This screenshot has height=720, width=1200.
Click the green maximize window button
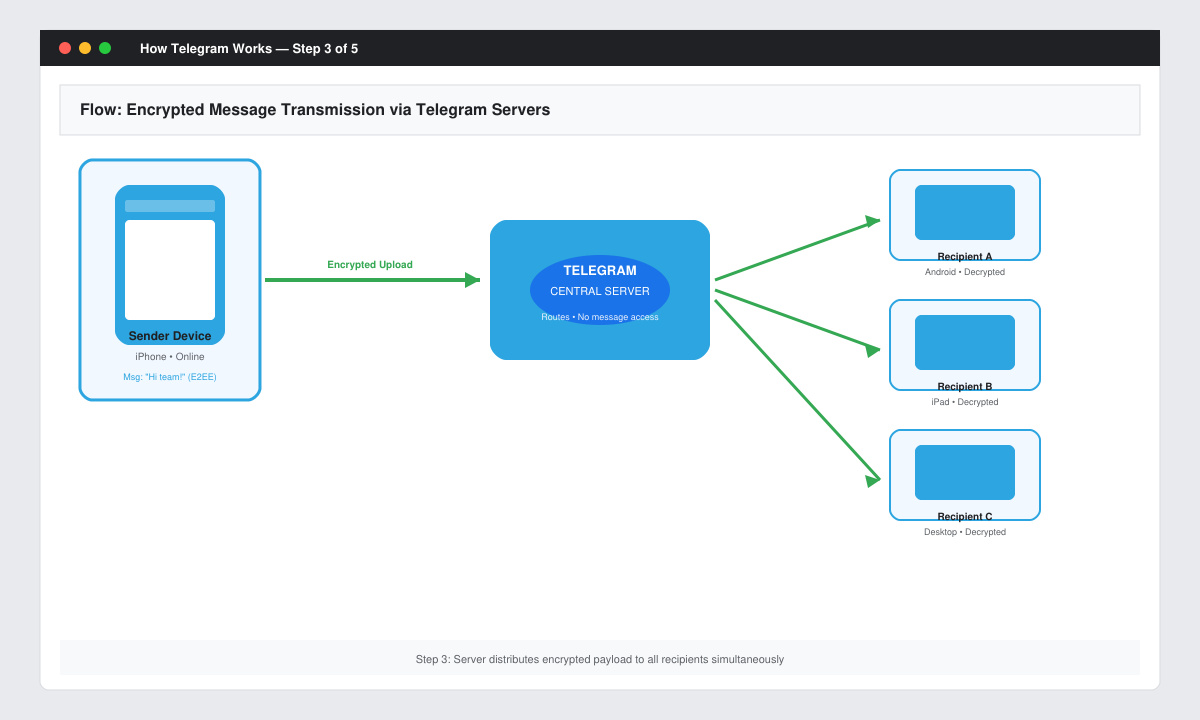[105, 48]
